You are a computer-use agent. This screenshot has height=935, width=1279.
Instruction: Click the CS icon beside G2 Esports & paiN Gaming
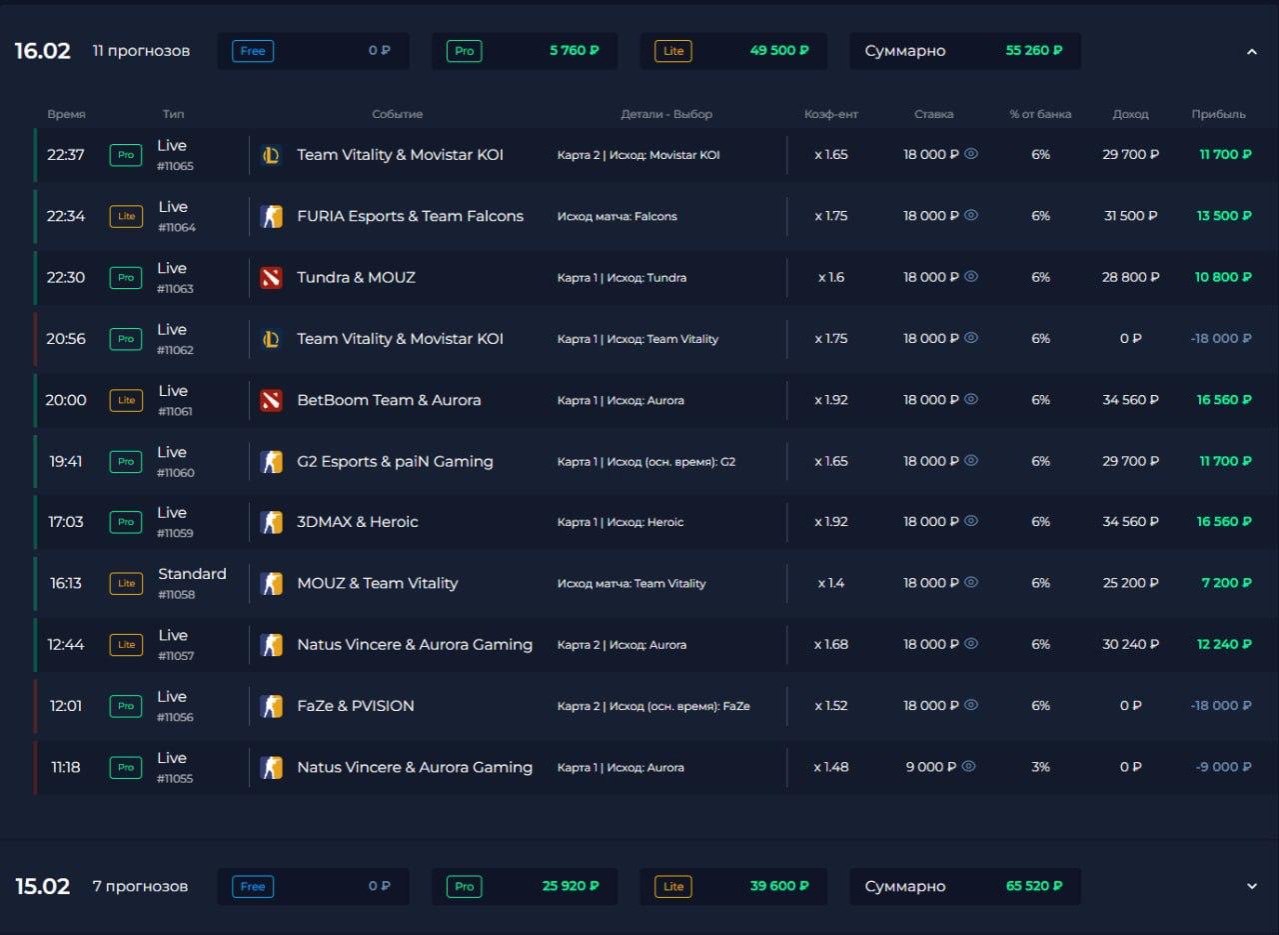(271, 461)
